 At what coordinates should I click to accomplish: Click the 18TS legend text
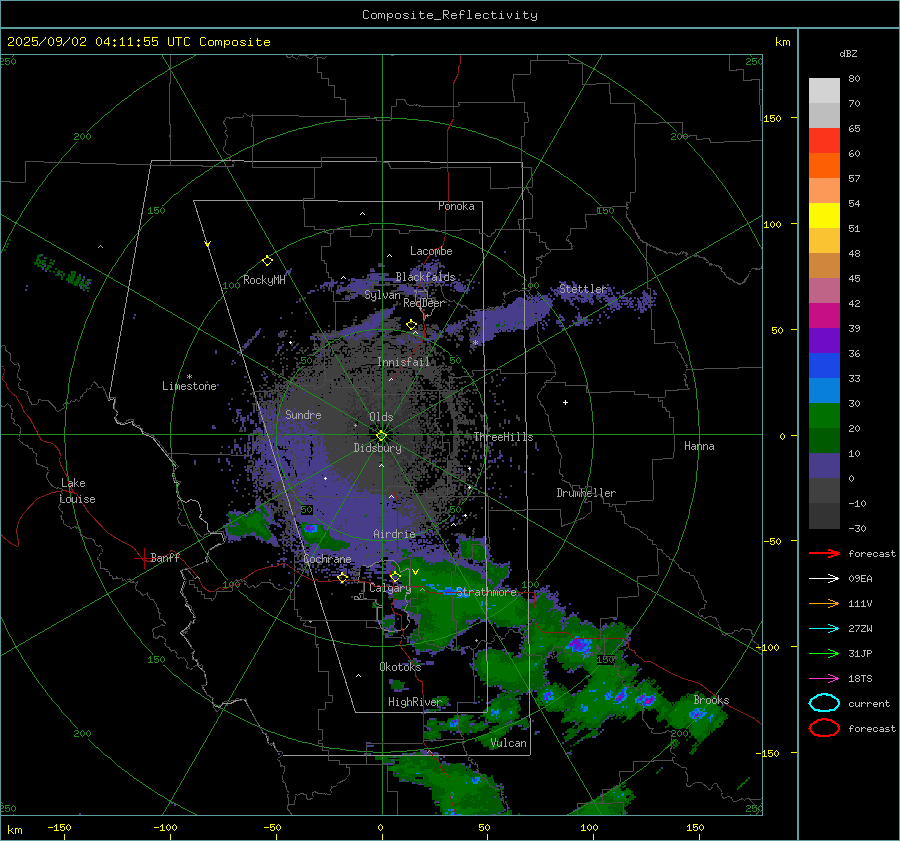(860, 679)
